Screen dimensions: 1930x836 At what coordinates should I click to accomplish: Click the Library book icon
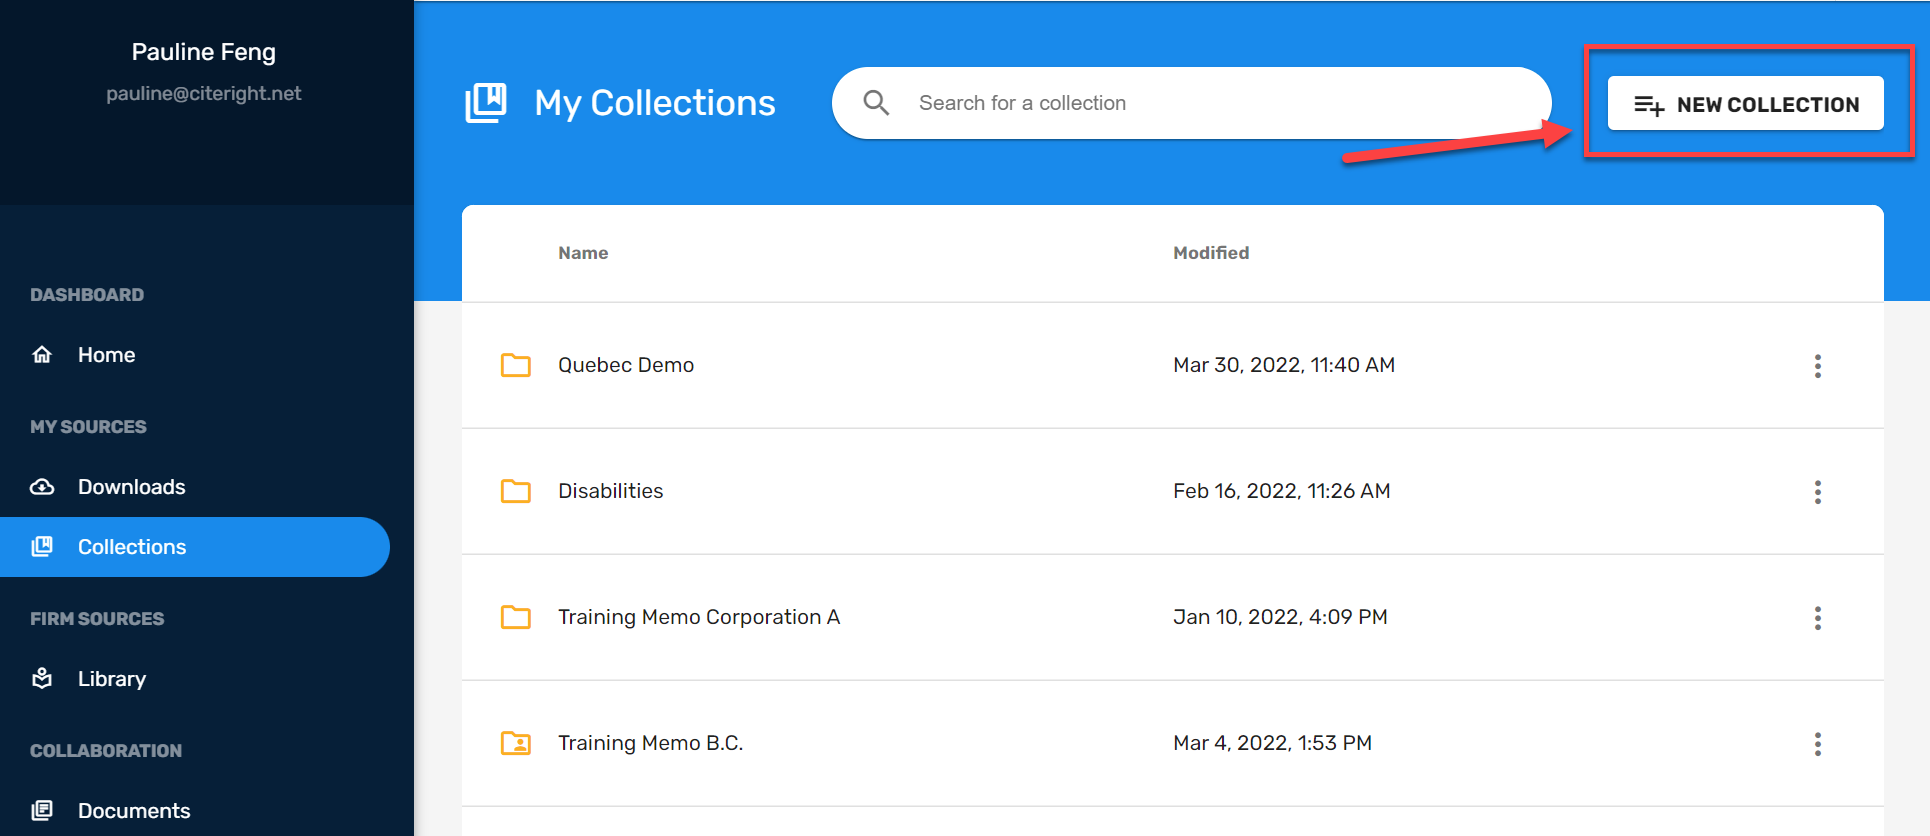42,679
